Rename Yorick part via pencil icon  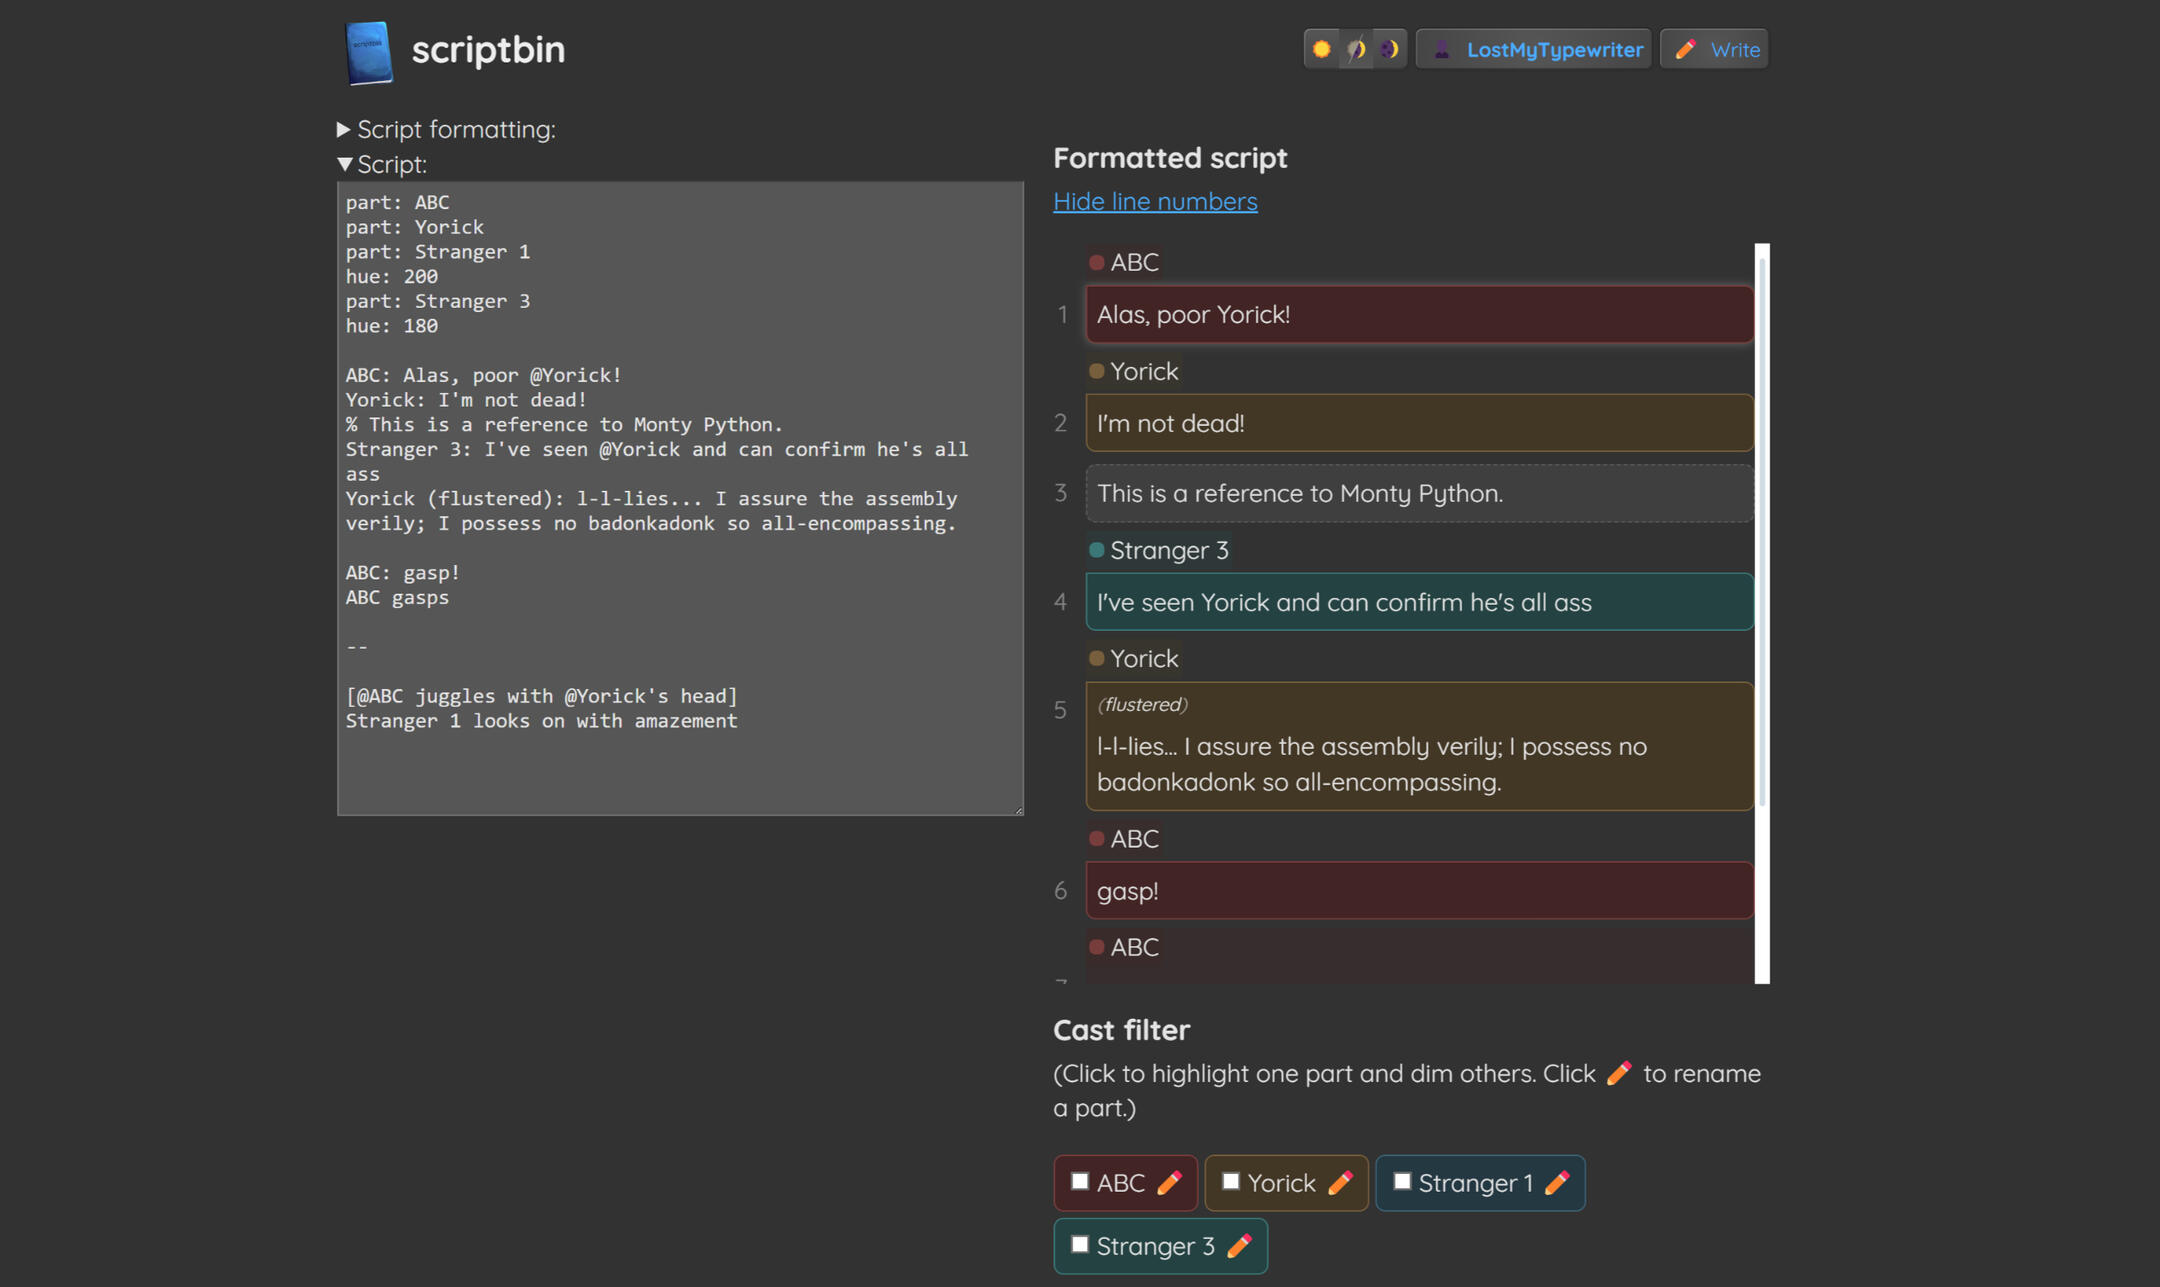tap(1340, 1183)
